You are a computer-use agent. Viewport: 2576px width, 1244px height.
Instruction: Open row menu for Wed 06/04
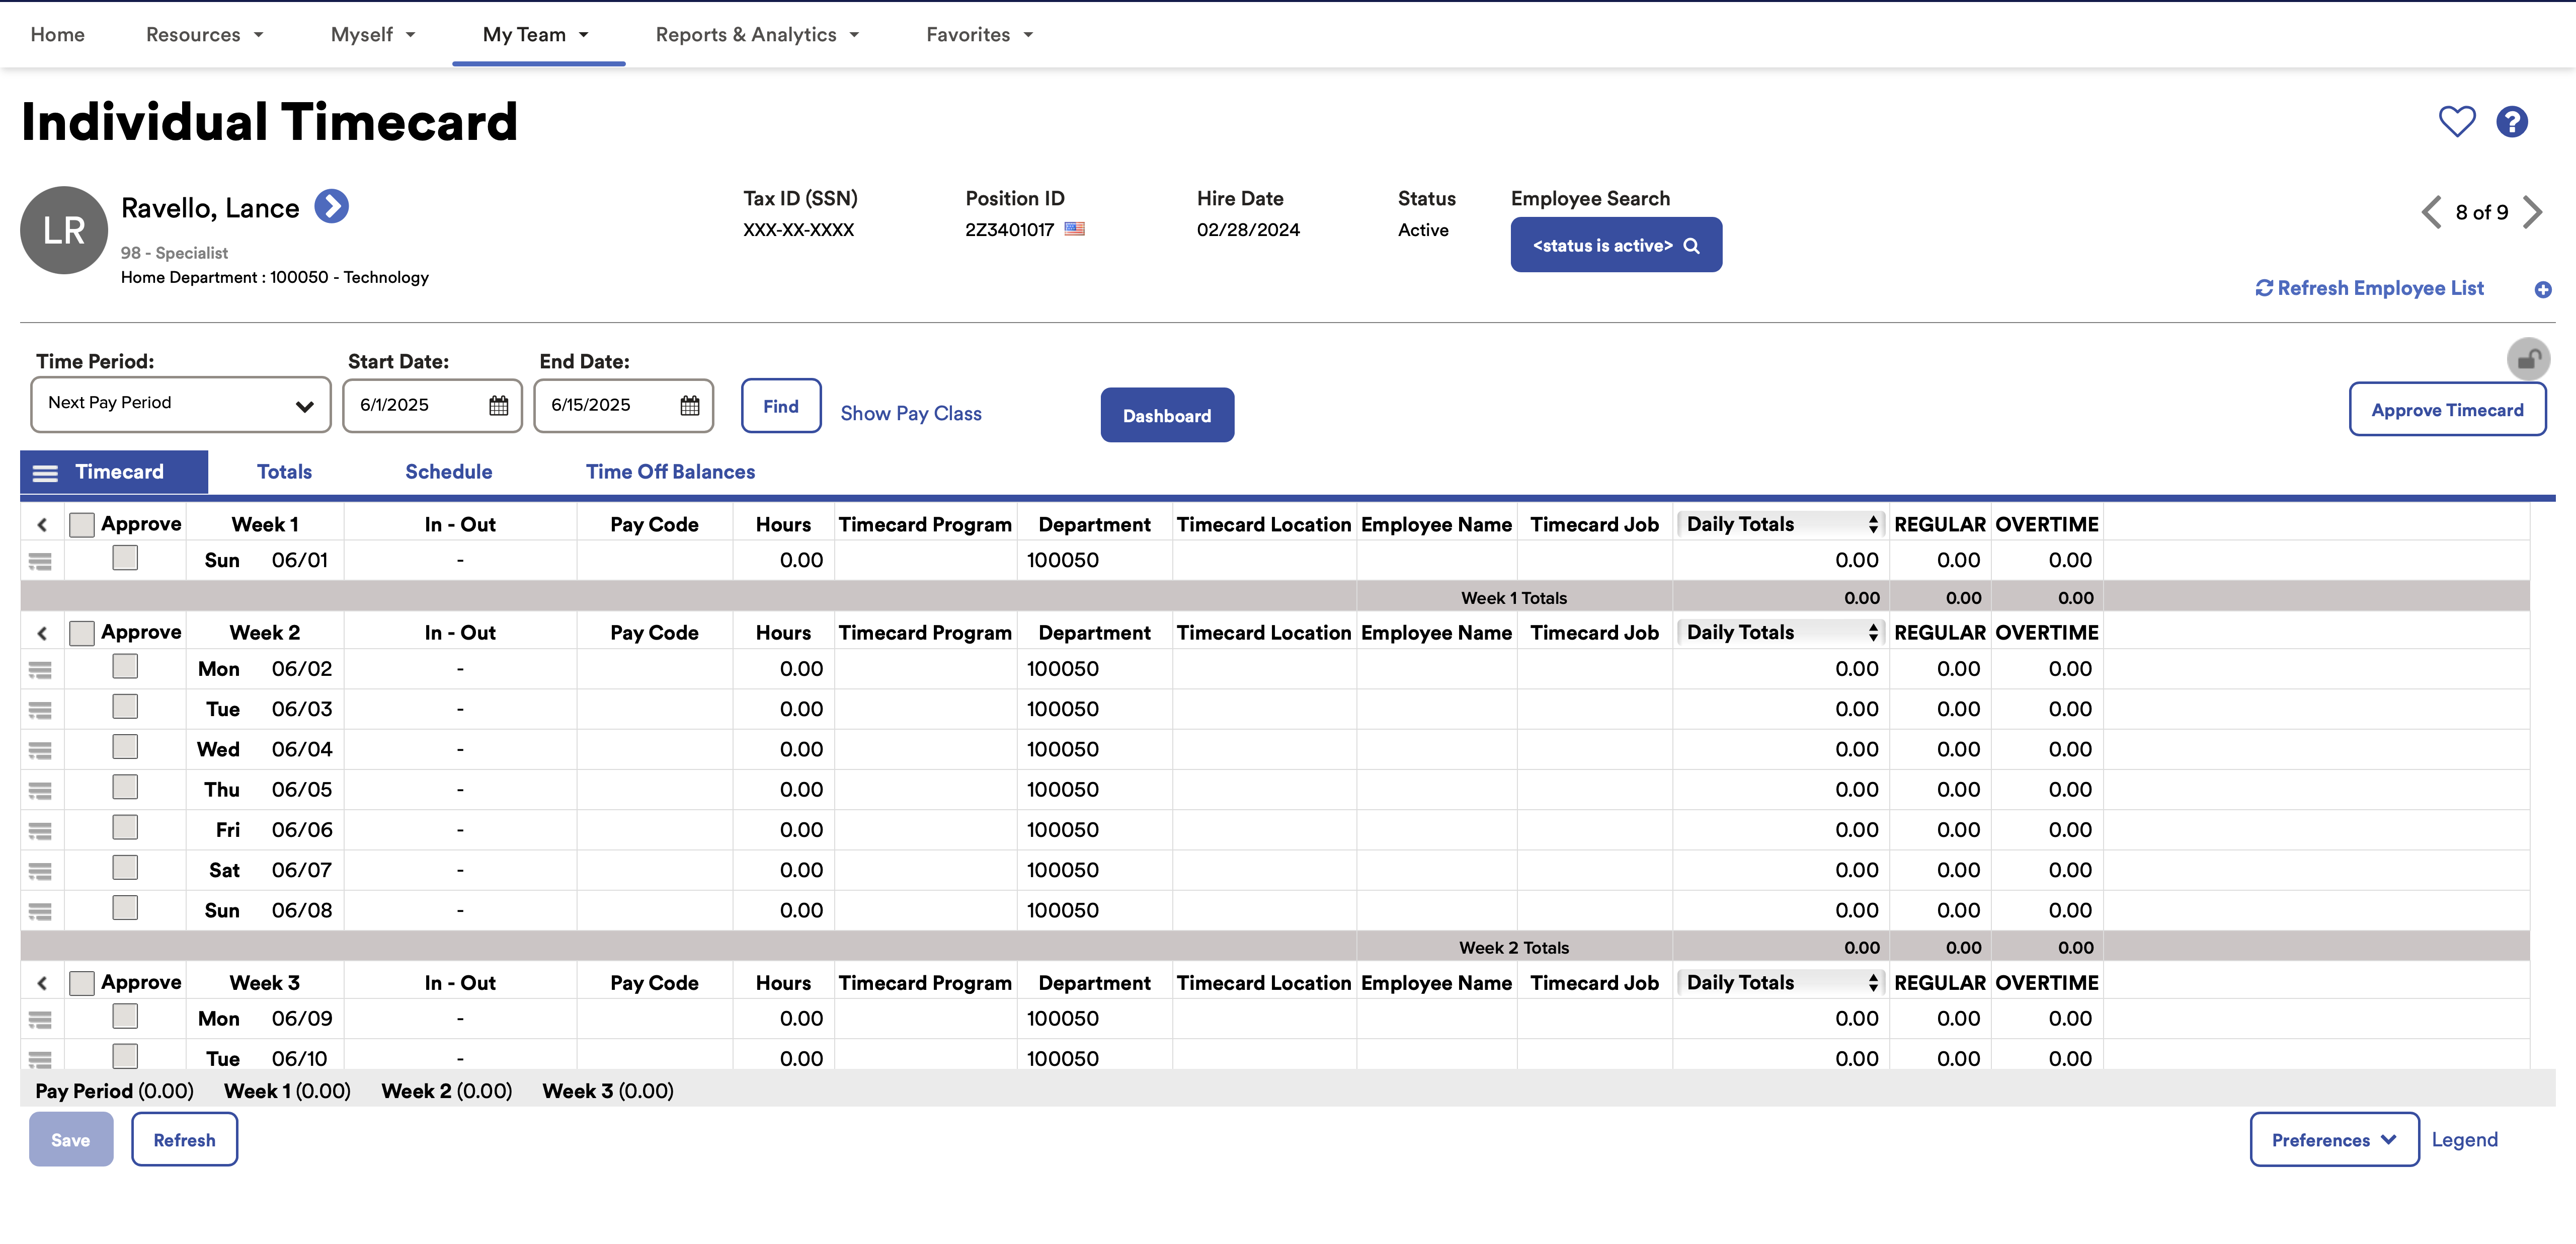(x=40, y=750)
